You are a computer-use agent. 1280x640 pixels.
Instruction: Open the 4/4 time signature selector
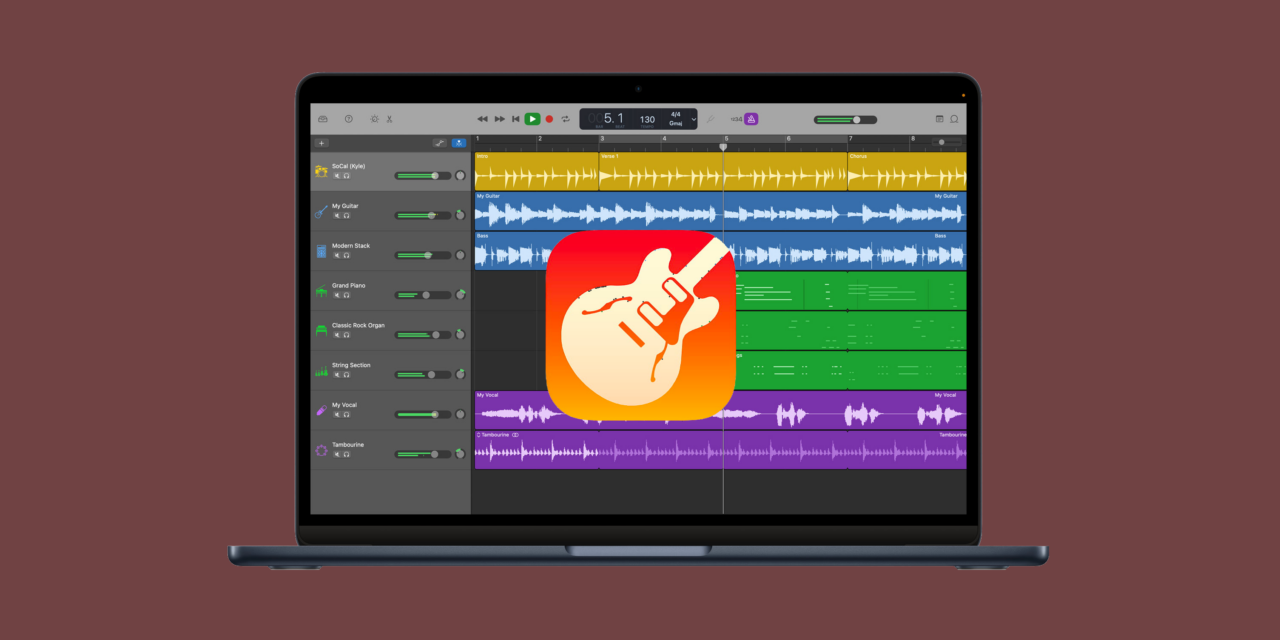click(x=675, y=114)
